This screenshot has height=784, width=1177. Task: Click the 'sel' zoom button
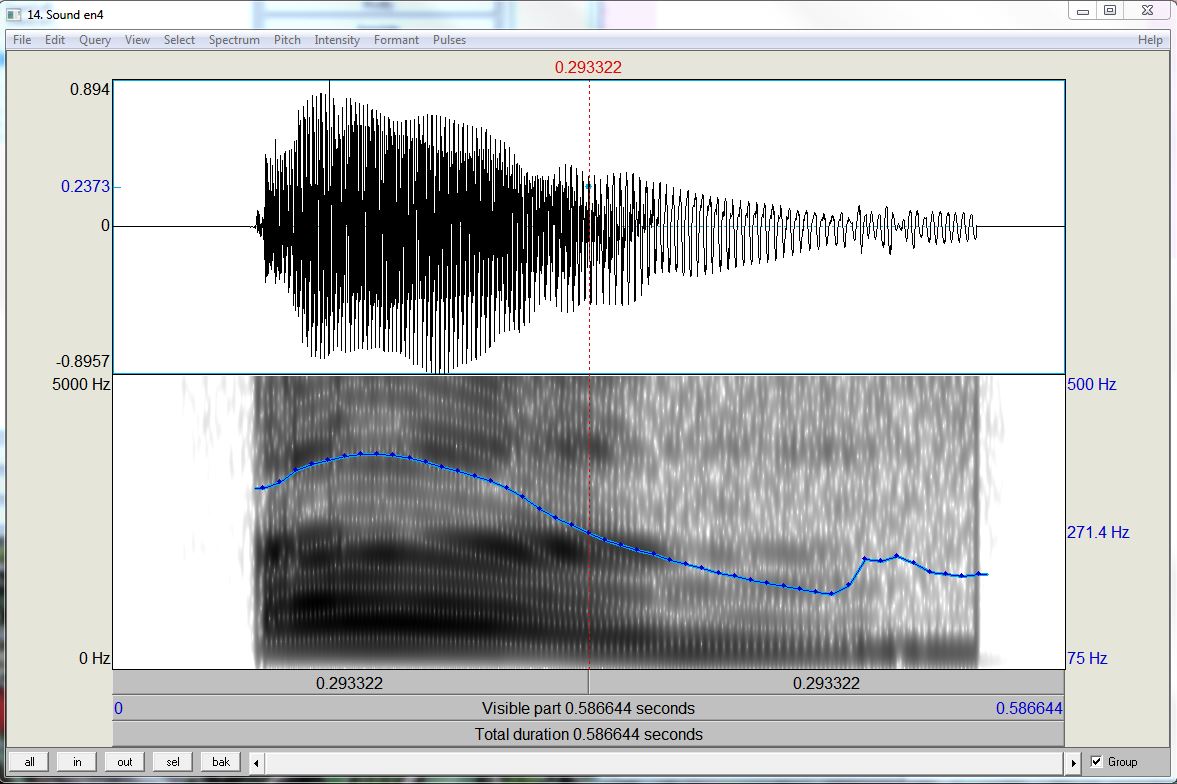pos(173,761)
